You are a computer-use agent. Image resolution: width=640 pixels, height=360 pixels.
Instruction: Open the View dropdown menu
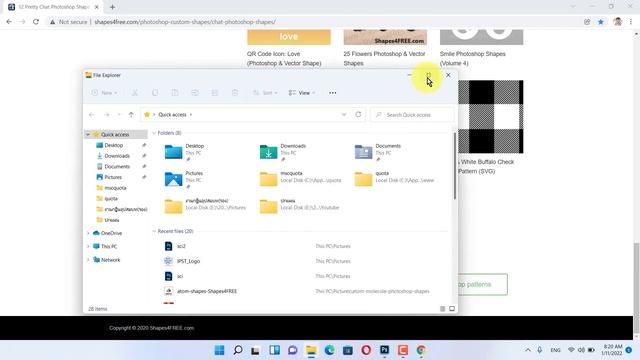pyautogui.click(x=302, y=93)
